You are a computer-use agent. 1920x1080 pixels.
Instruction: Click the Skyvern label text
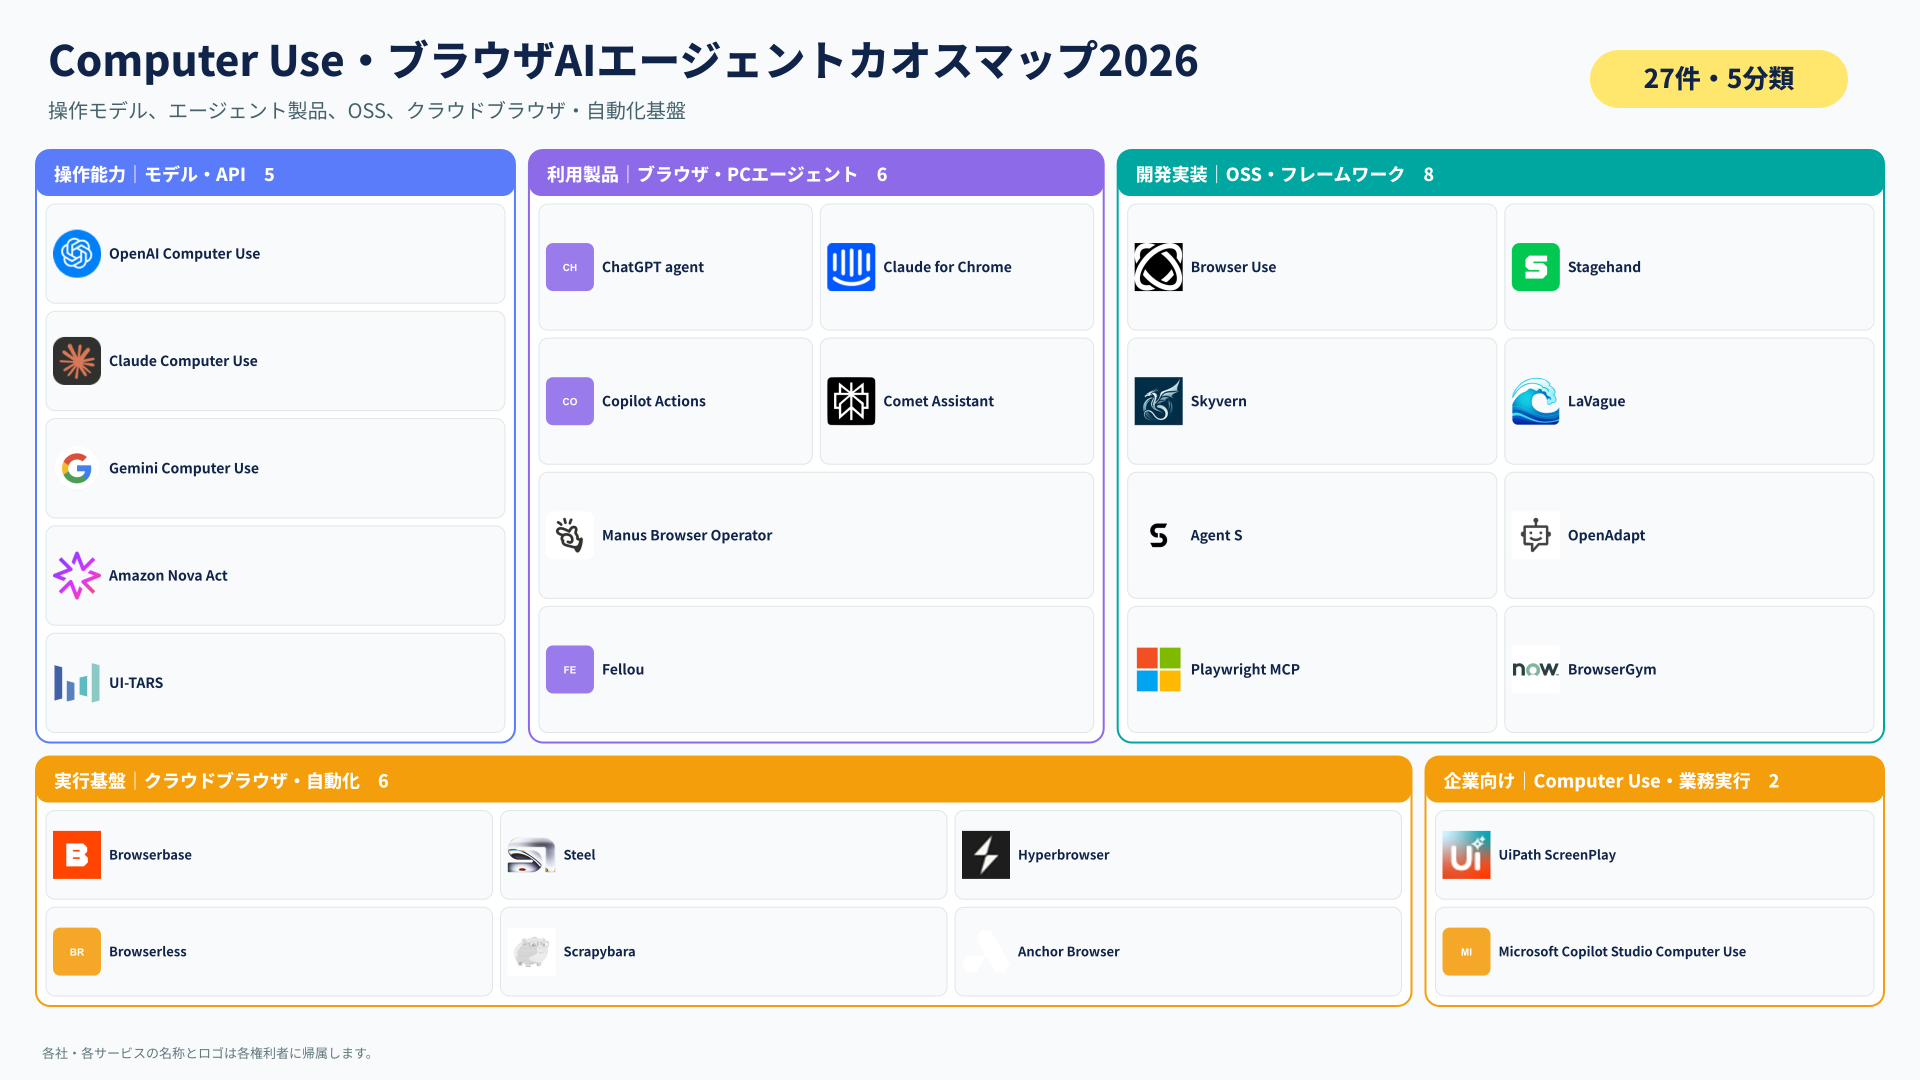click(x=1218, y=401)
